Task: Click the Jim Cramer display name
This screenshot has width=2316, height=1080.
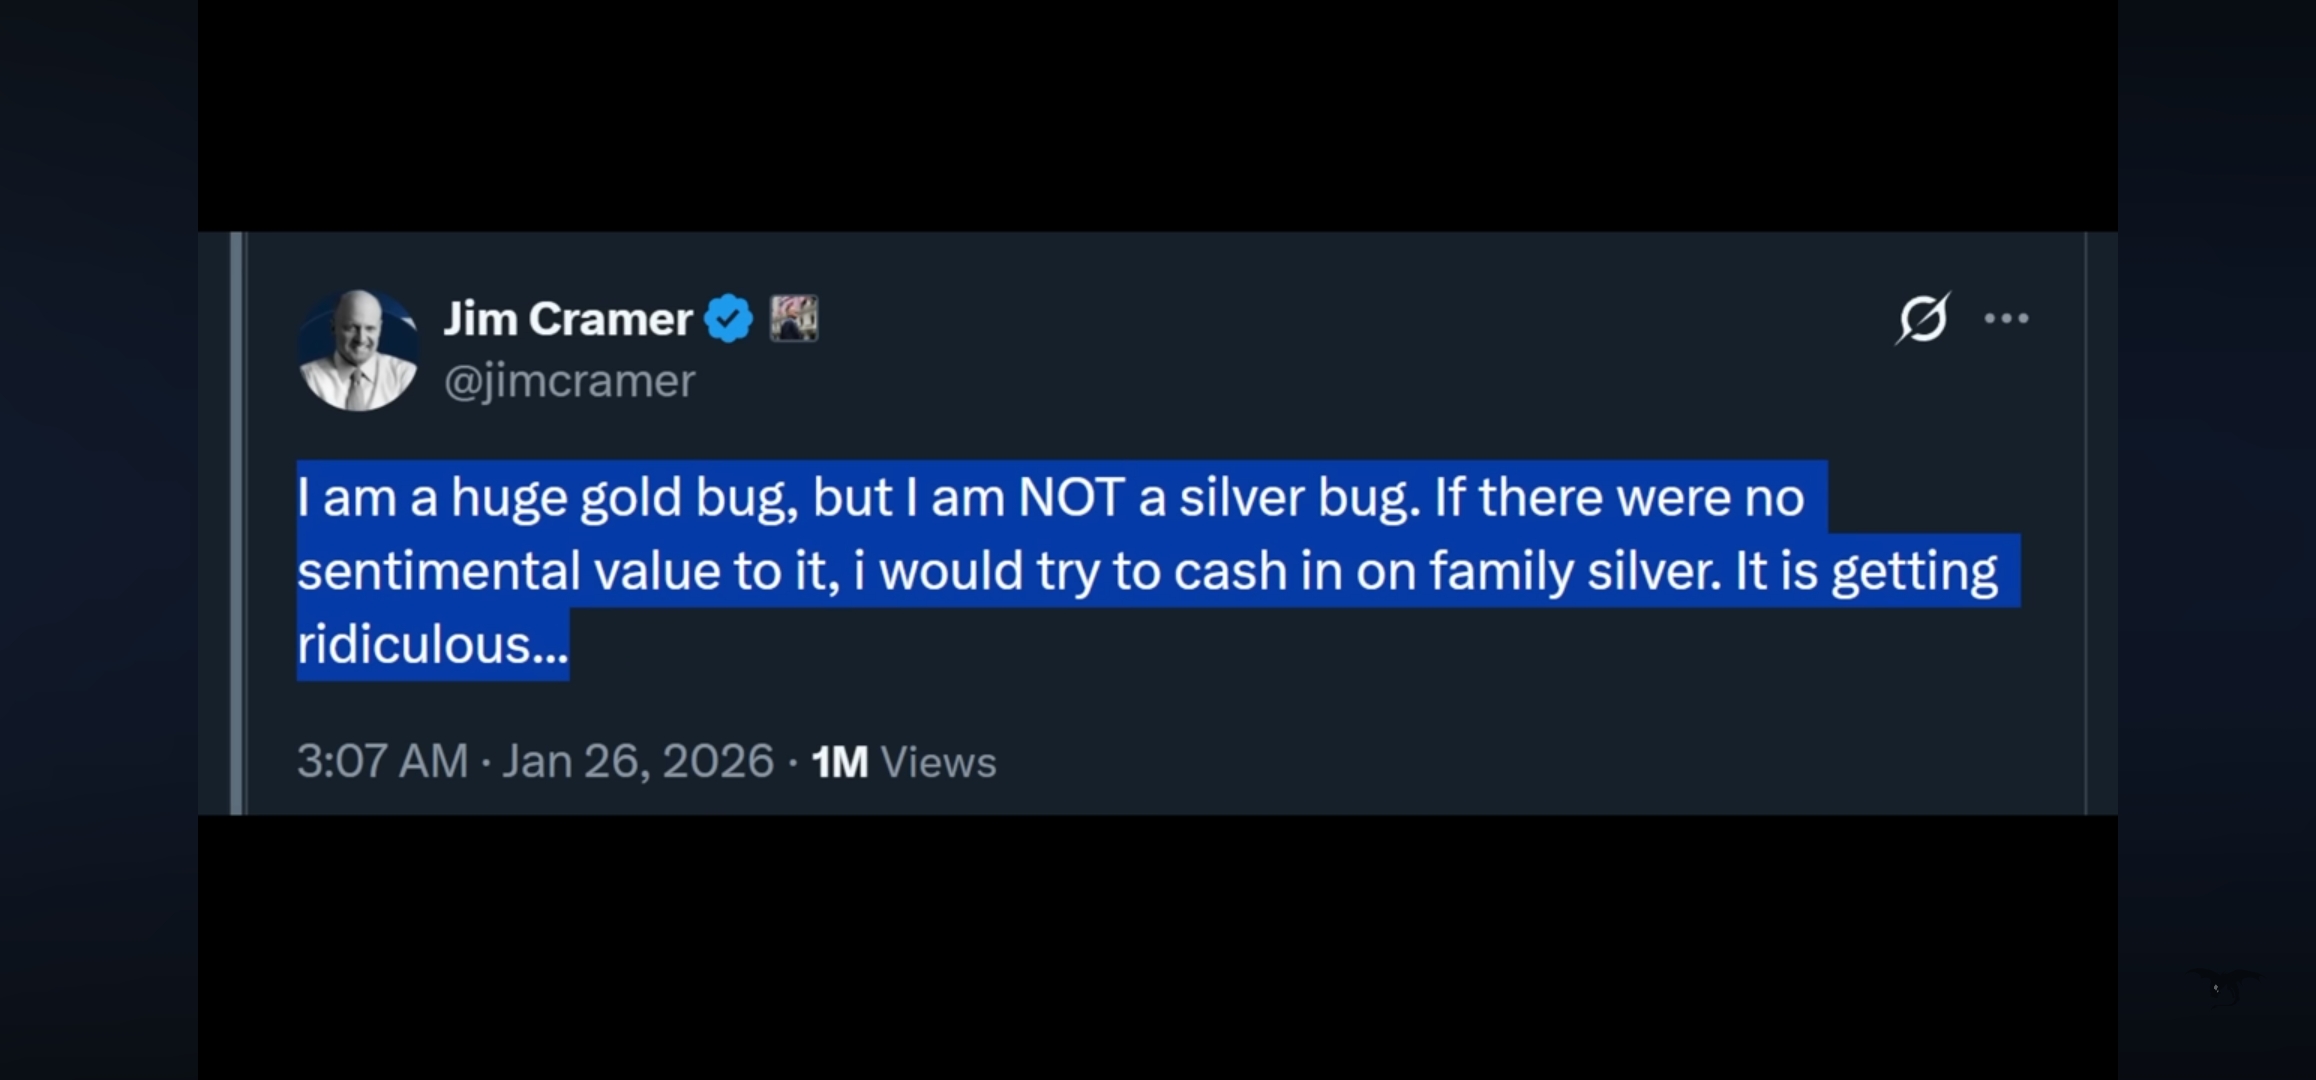Action: (x=568, y=319)
